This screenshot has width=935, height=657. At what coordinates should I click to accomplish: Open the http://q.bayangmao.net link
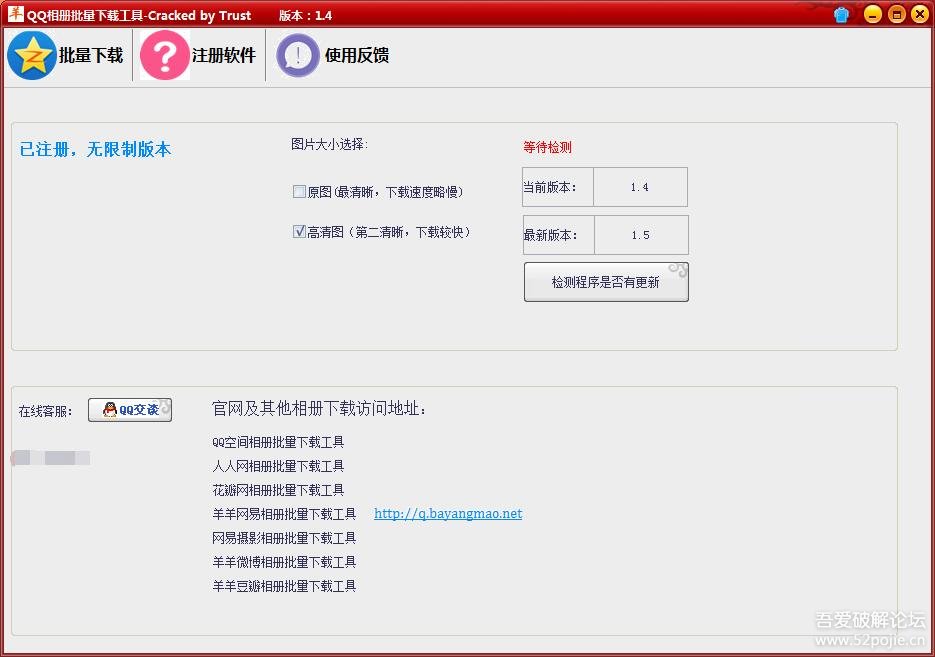click(448, 513)
